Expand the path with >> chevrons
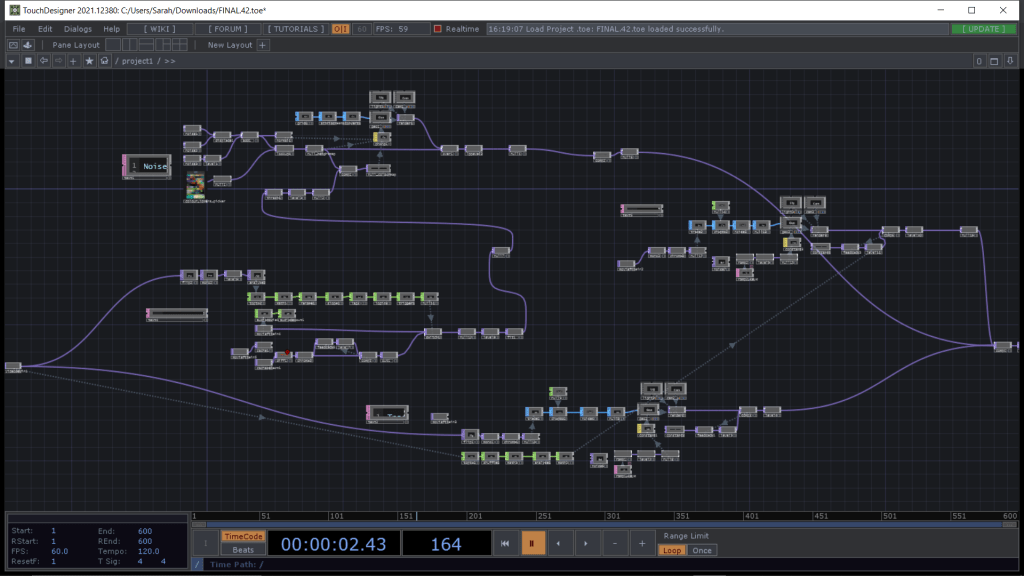Image resolution: width=1024 pixels, height=576 pixels. tap(170, 61)
